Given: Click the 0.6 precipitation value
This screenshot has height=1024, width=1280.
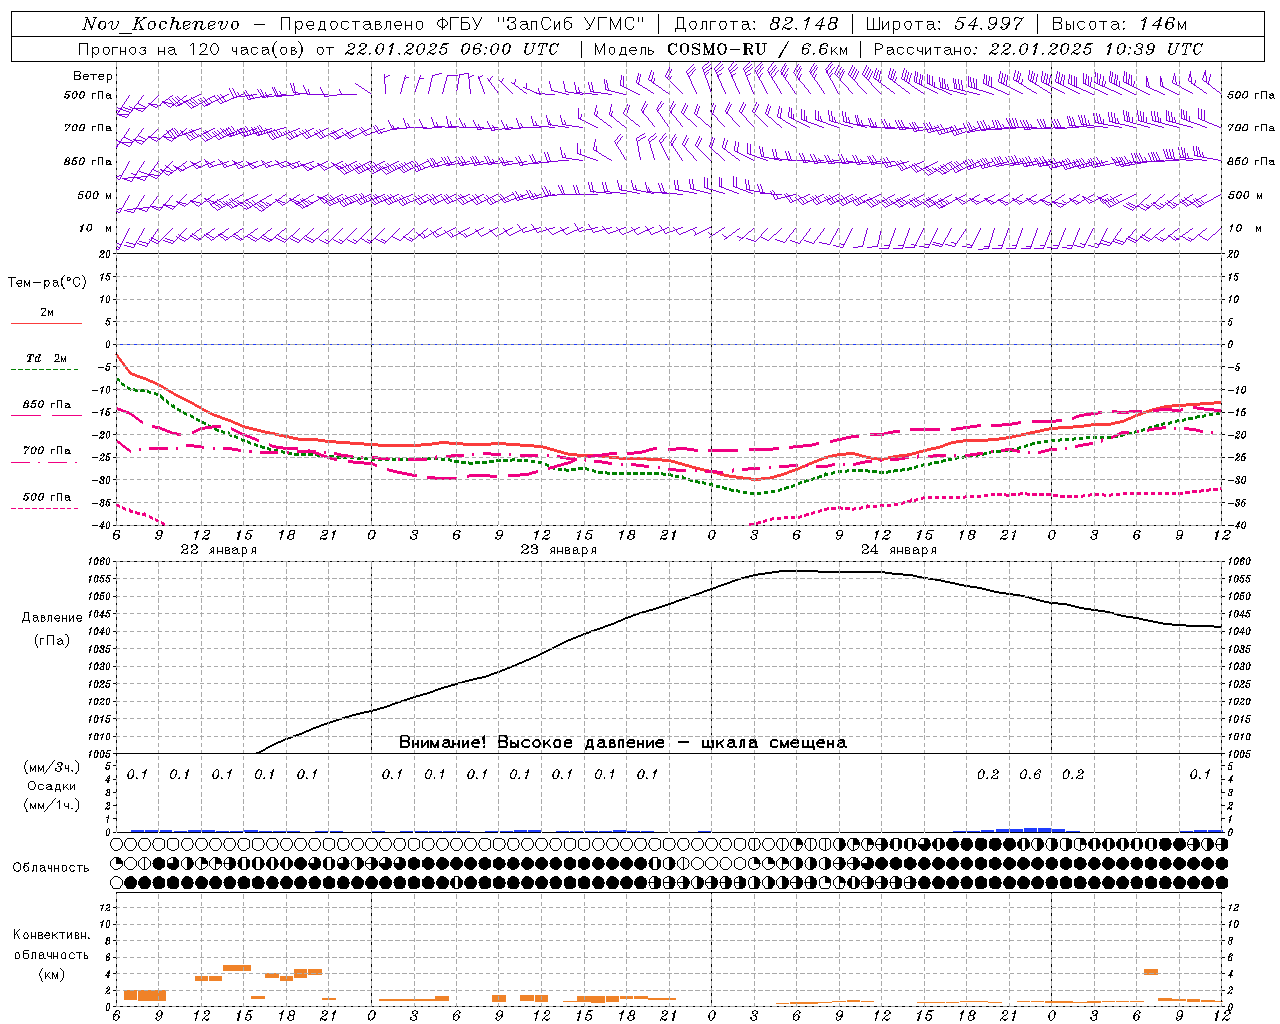Looking at the screenshot, I should [1030, 774].
